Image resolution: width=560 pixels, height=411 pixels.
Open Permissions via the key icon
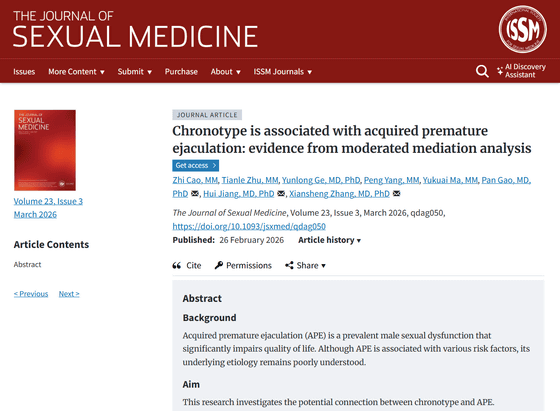tap(243, 265)
